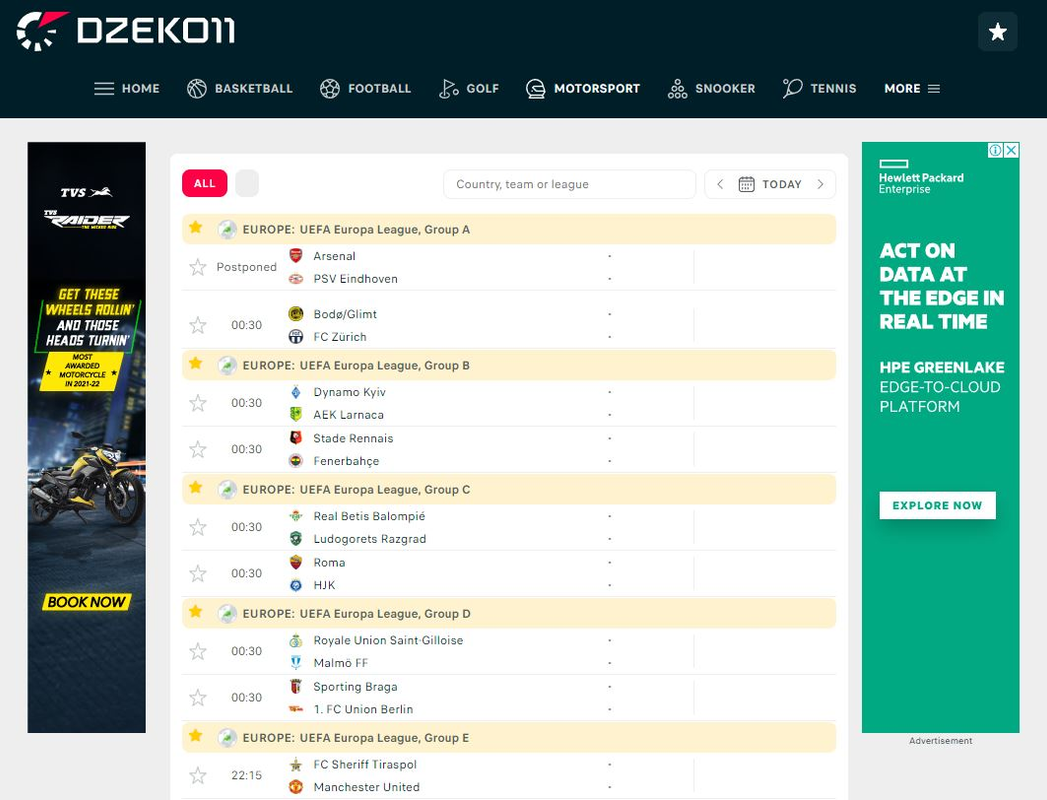Unfavorite Europa League Group B star
1047x800 pixels.
196,363
